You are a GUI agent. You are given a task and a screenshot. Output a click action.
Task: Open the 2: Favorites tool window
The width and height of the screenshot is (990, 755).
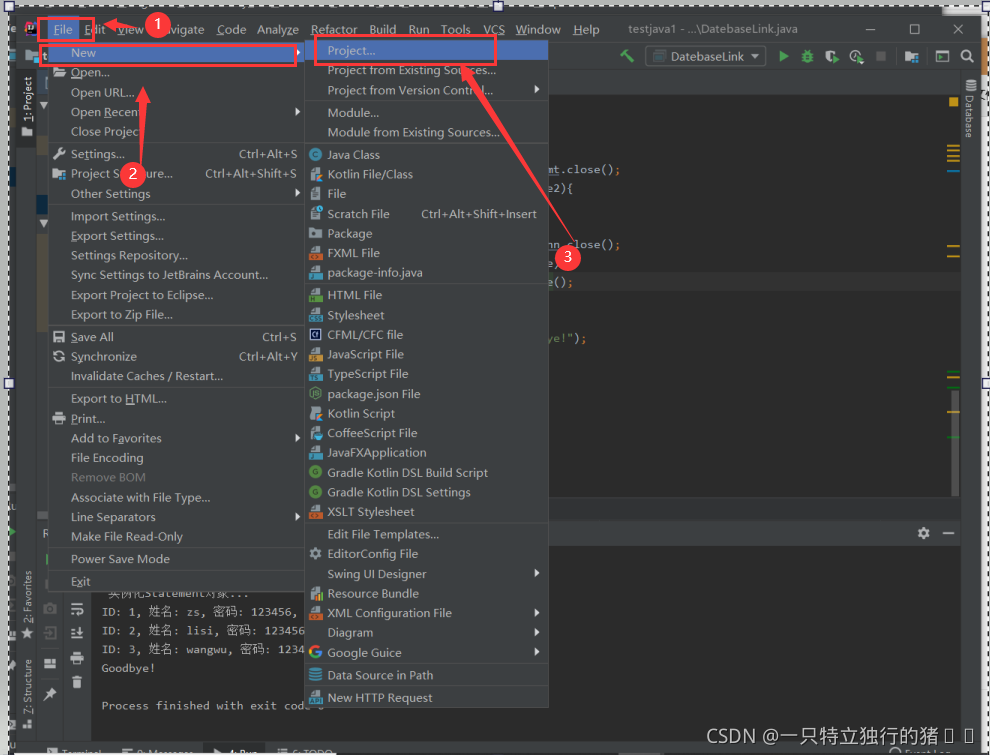coord(27,603)
